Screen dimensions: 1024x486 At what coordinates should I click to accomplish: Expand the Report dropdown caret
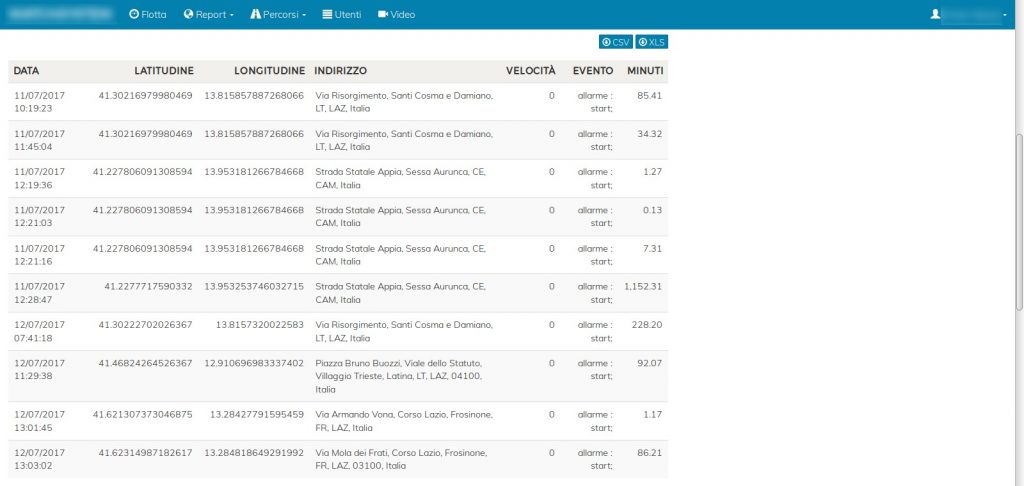coord(232,16)
